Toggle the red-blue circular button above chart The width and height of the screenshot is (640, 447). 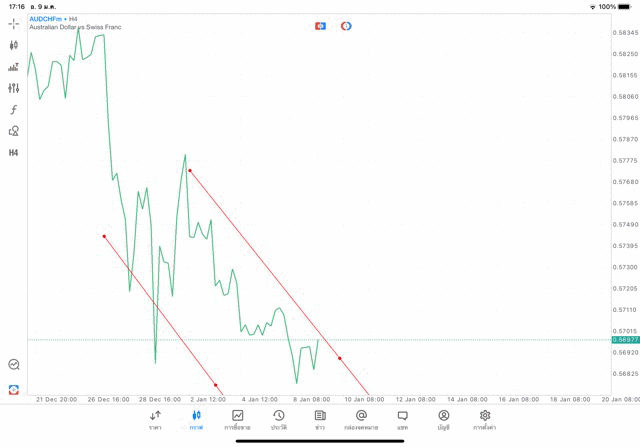pos(346,26)
